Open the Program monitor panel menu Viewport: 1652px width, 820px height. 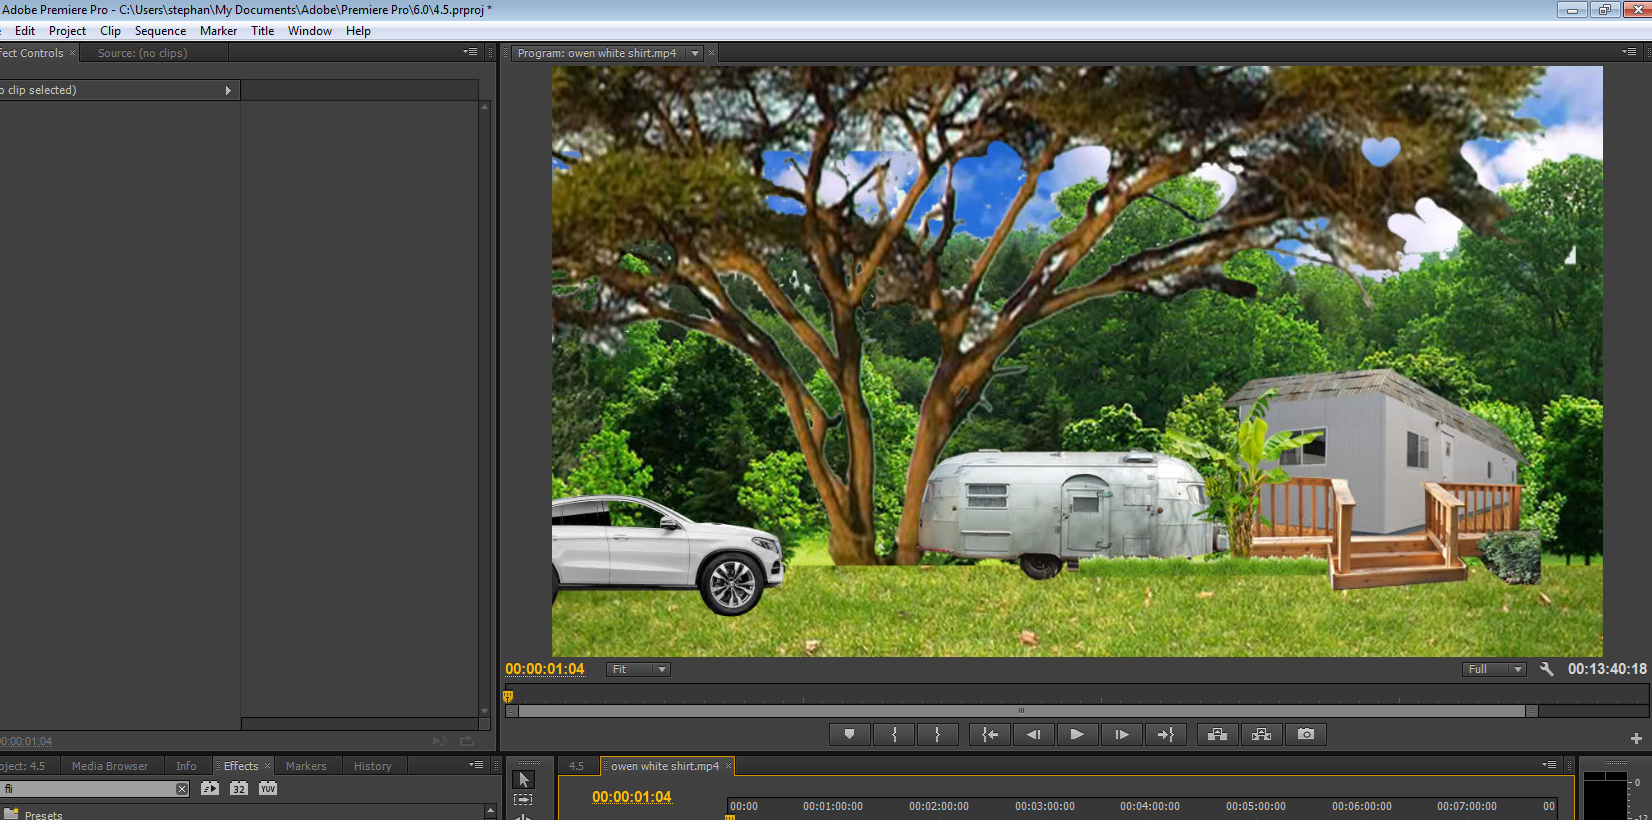[x=1629, y=52]
